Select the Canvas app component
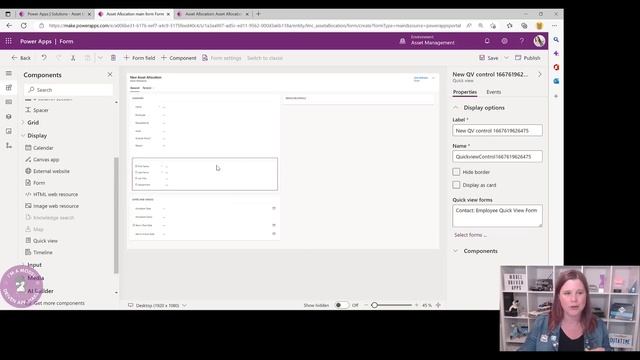The height and width of the screenshot is (360, 640). 42,160
